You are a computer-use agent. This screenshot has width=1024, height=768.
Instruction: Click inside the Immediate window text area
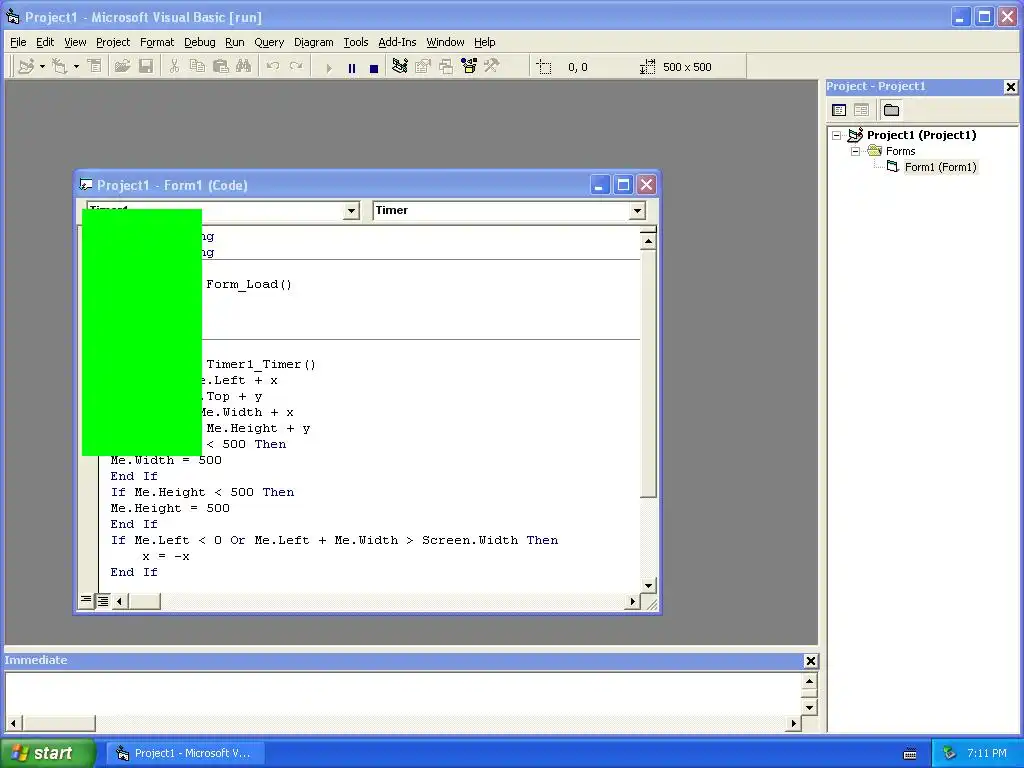click(403, 694)
